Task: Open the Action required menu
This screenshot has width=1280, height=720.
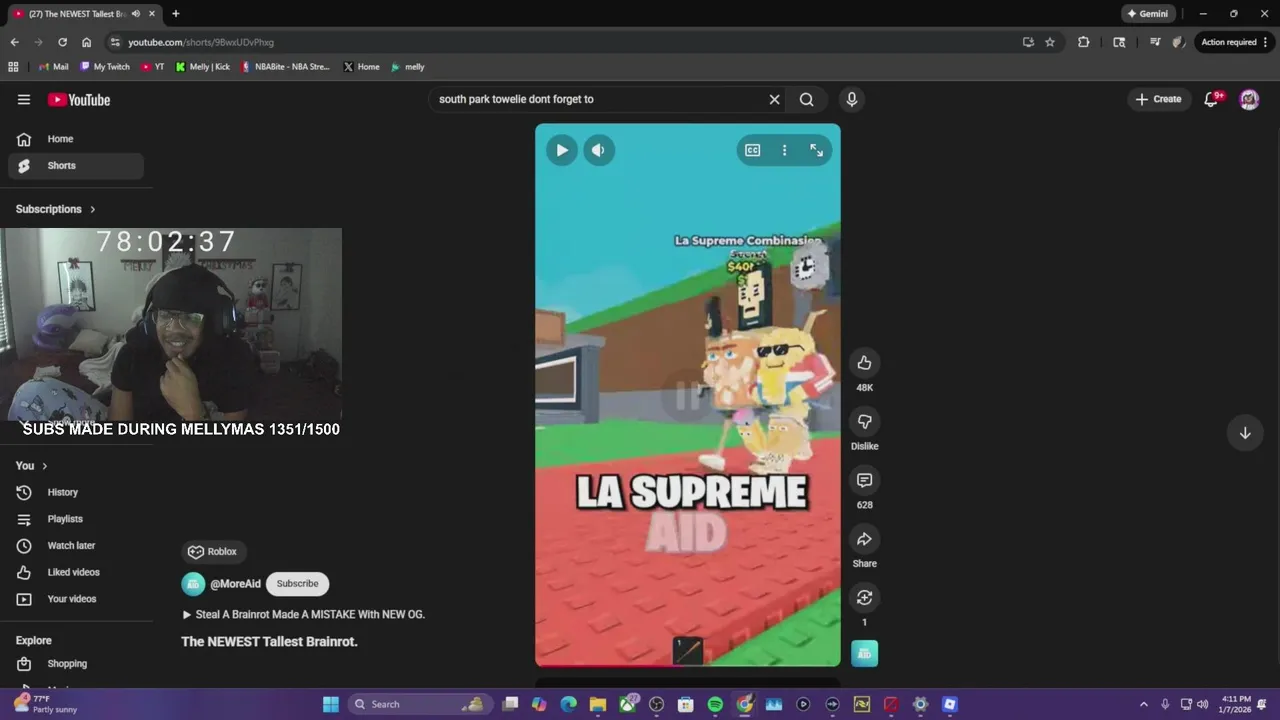Action: (x=1235, y=42)
